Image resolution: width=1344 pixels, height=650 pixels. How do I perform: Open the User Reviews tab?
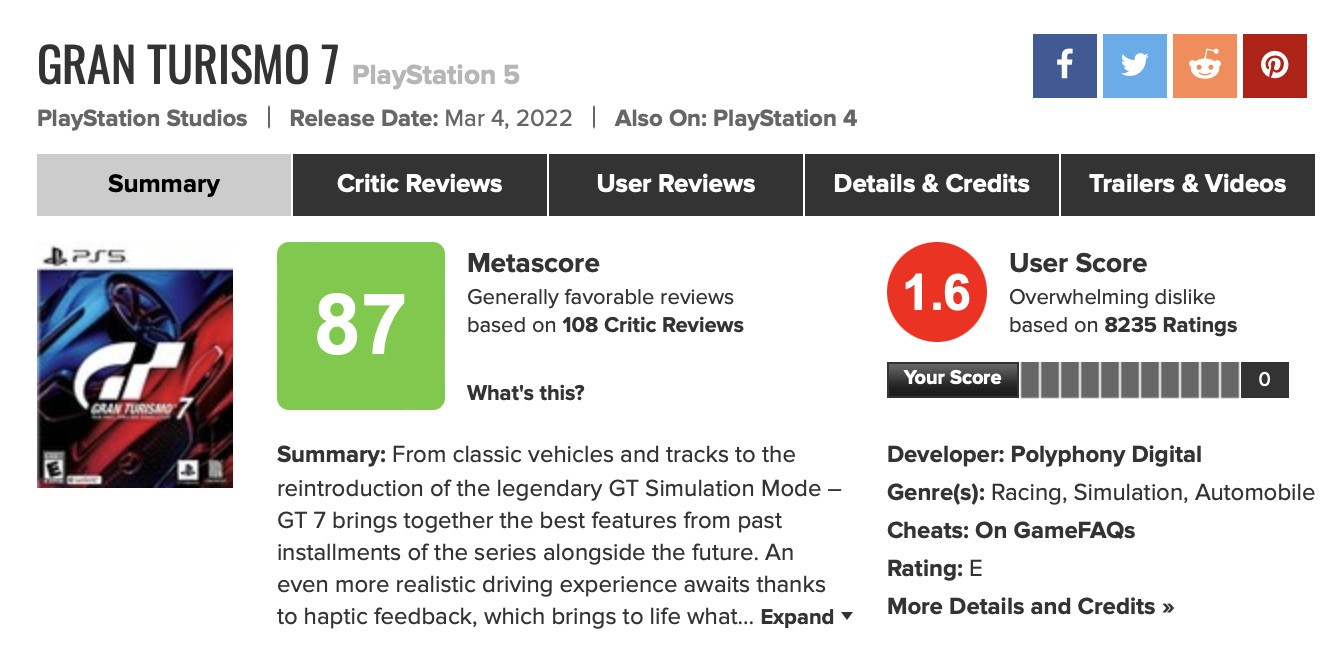click(x=675, y=183)
